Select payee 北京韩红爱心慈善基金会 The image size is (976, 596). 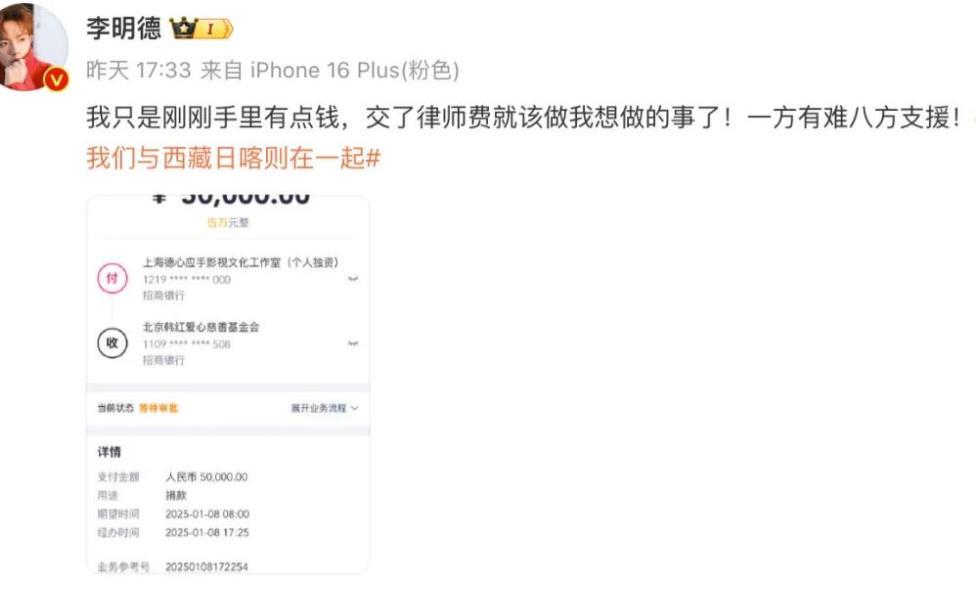(201, 327)
